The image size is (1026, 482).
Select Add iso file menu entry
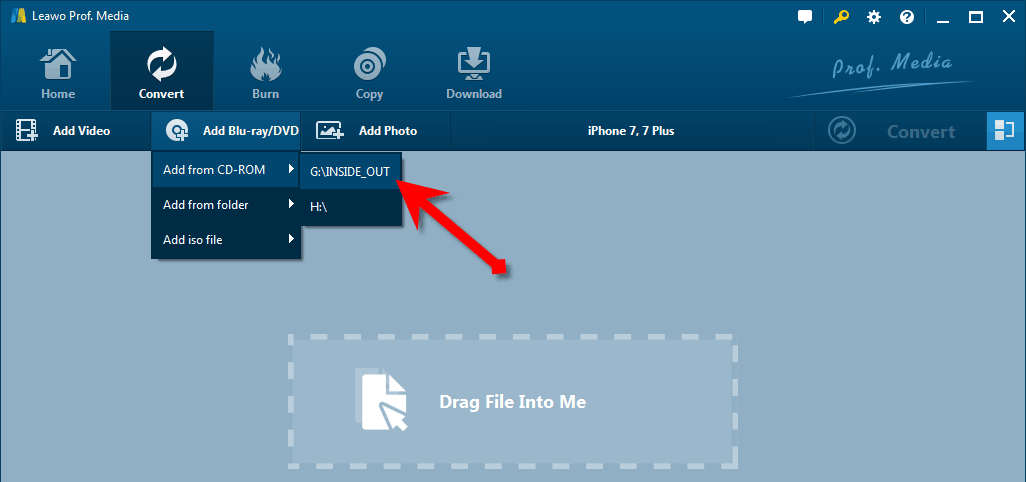[226, 239]
